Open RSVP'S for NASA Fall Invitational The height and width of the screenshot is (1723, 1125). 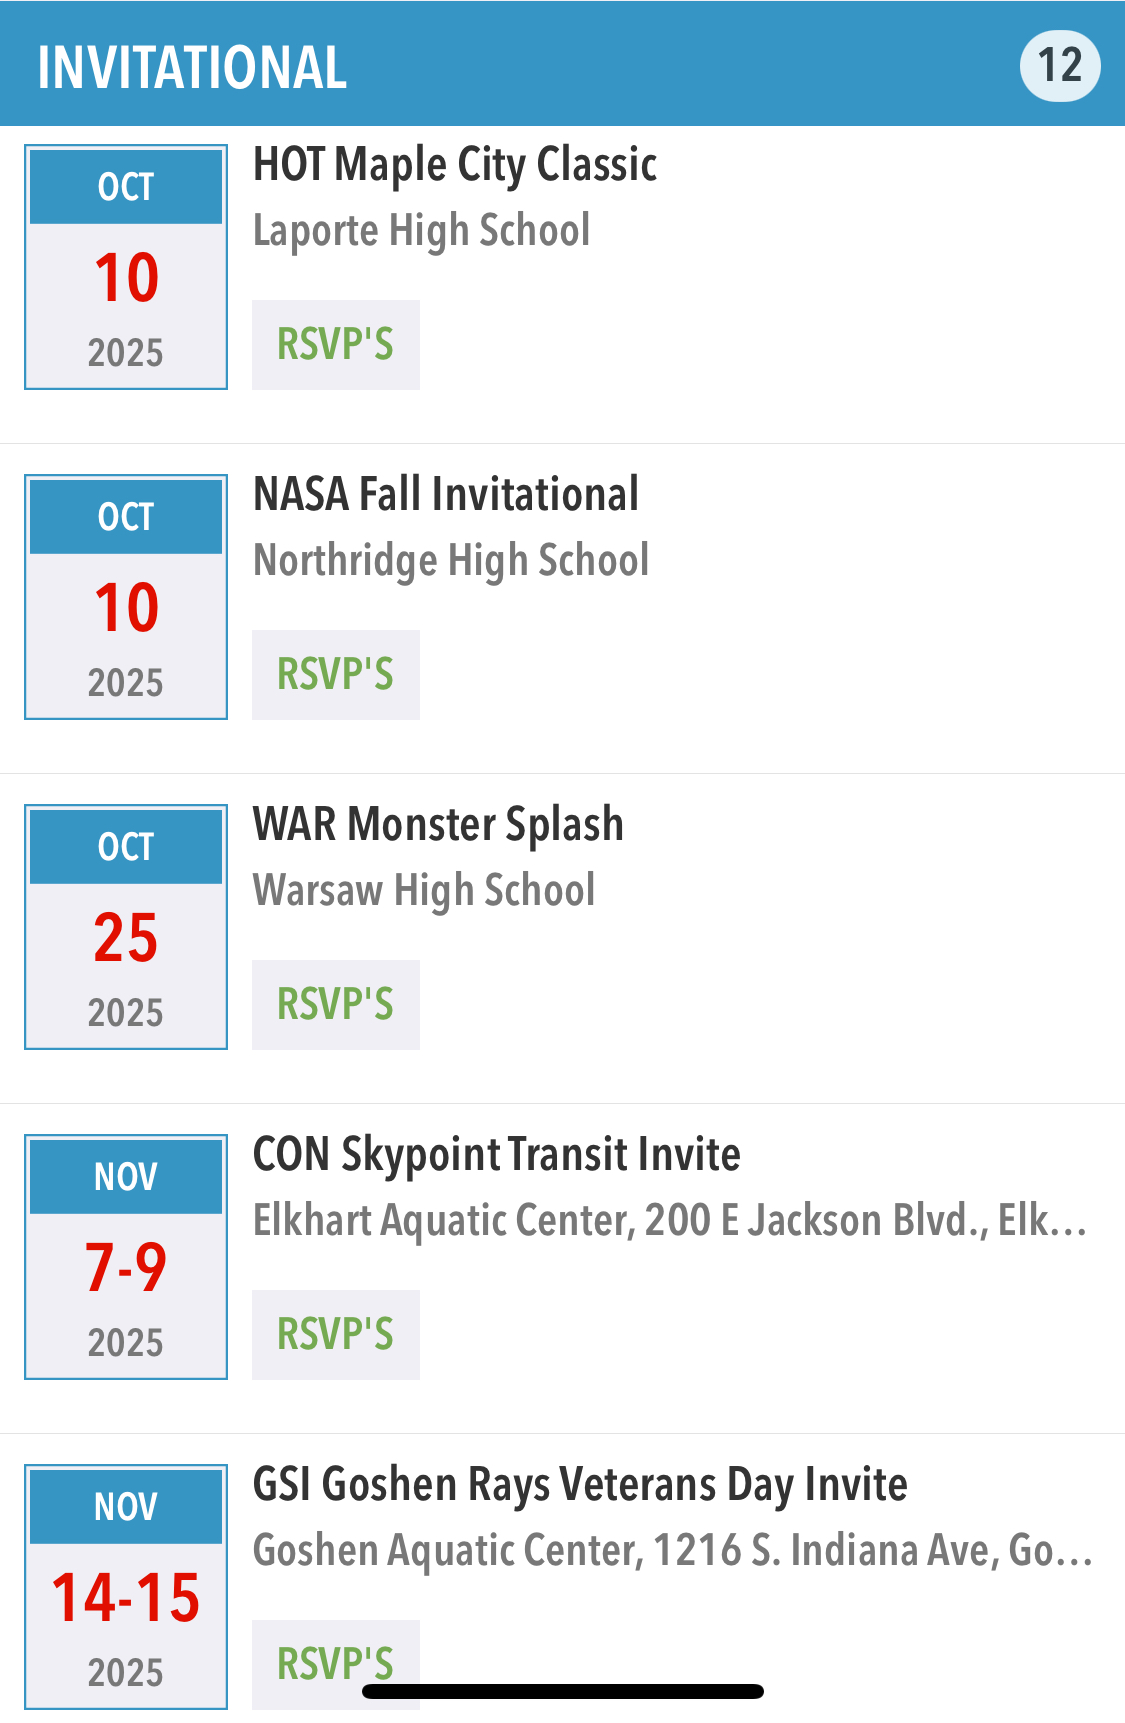(x=336, y=675)
